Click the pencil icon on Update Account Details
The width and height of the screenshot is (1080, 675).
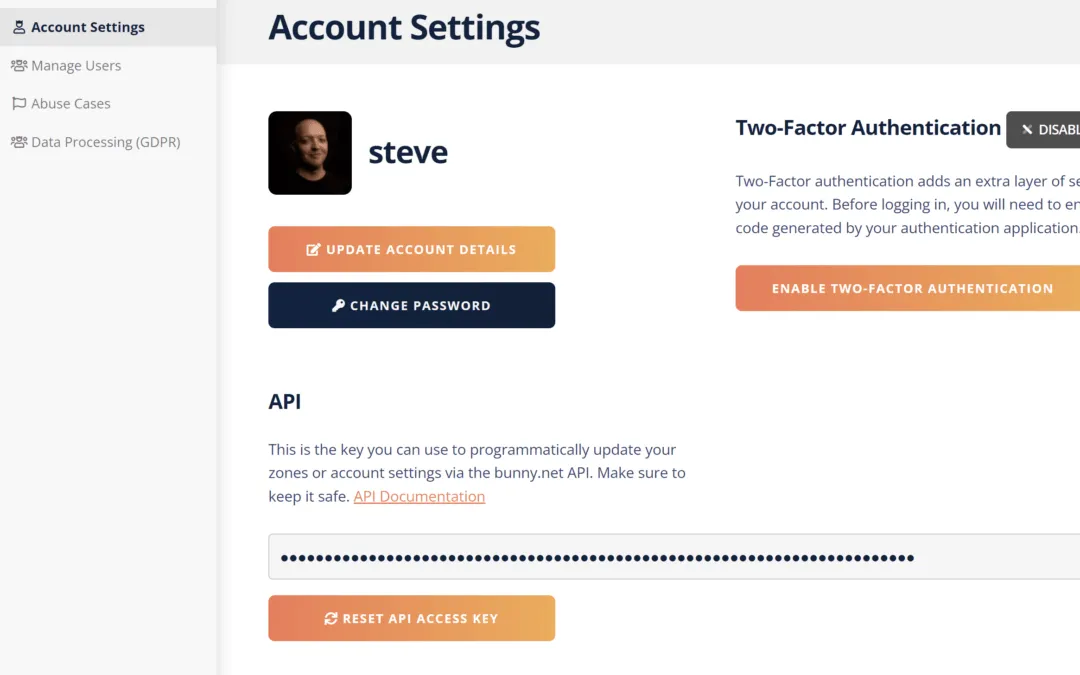[x=313, y=249]
